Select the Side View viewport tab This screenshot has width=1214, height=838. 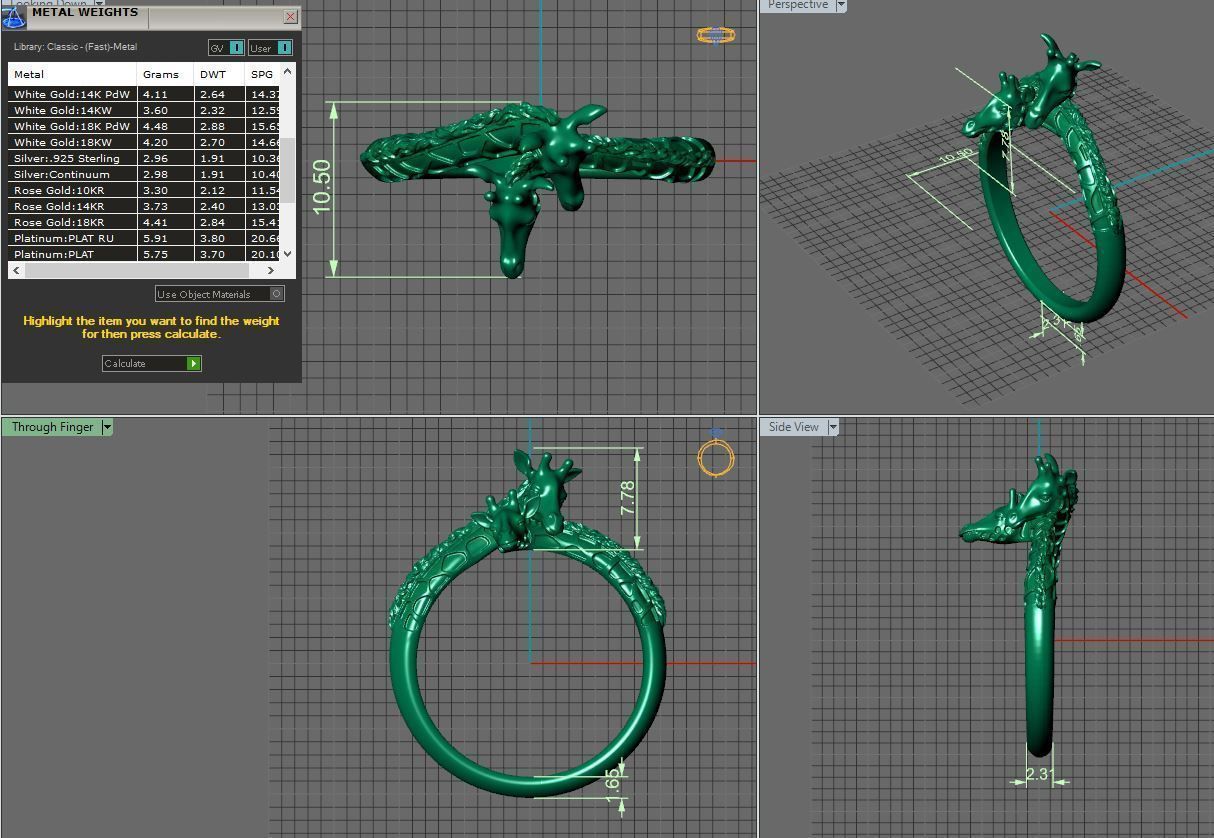point(793,427)
